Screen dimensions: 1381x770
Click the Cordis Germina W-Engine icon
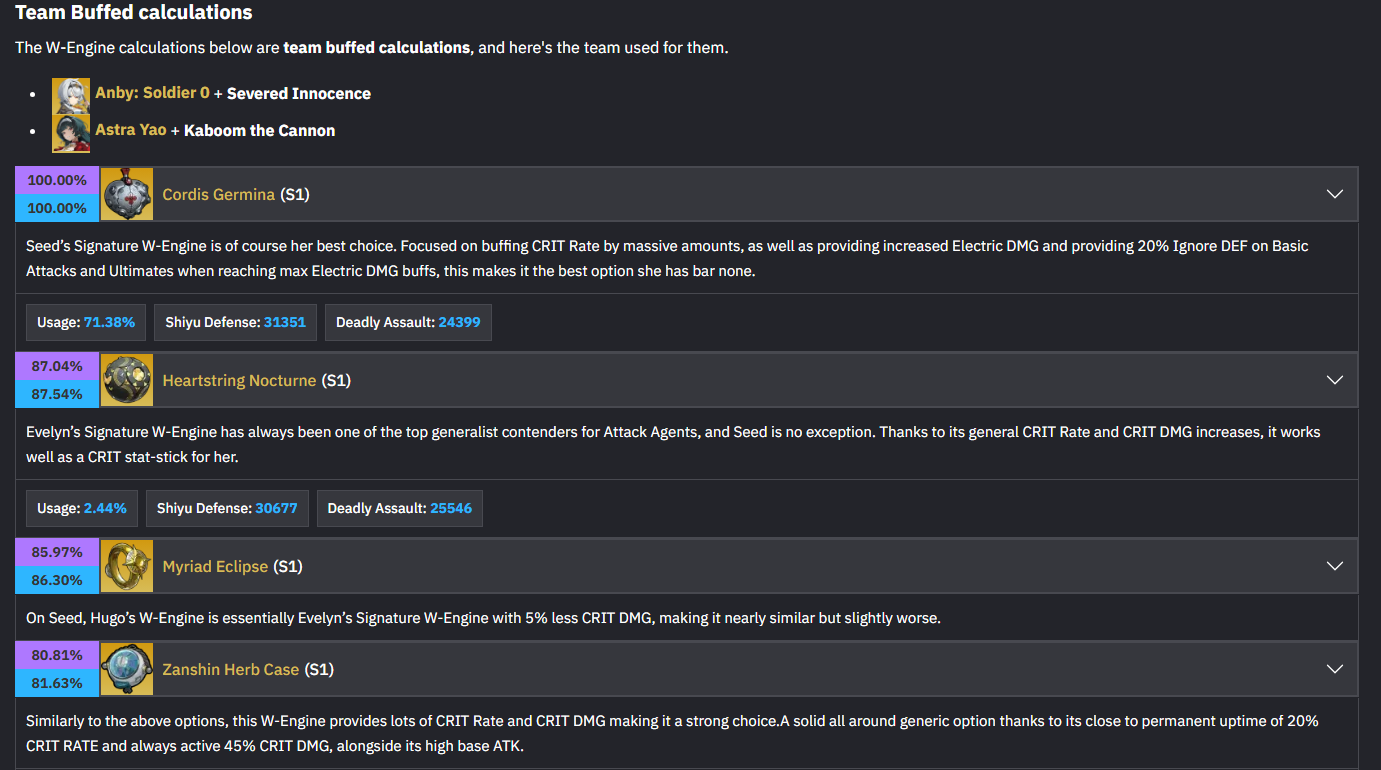click(127, 194)
